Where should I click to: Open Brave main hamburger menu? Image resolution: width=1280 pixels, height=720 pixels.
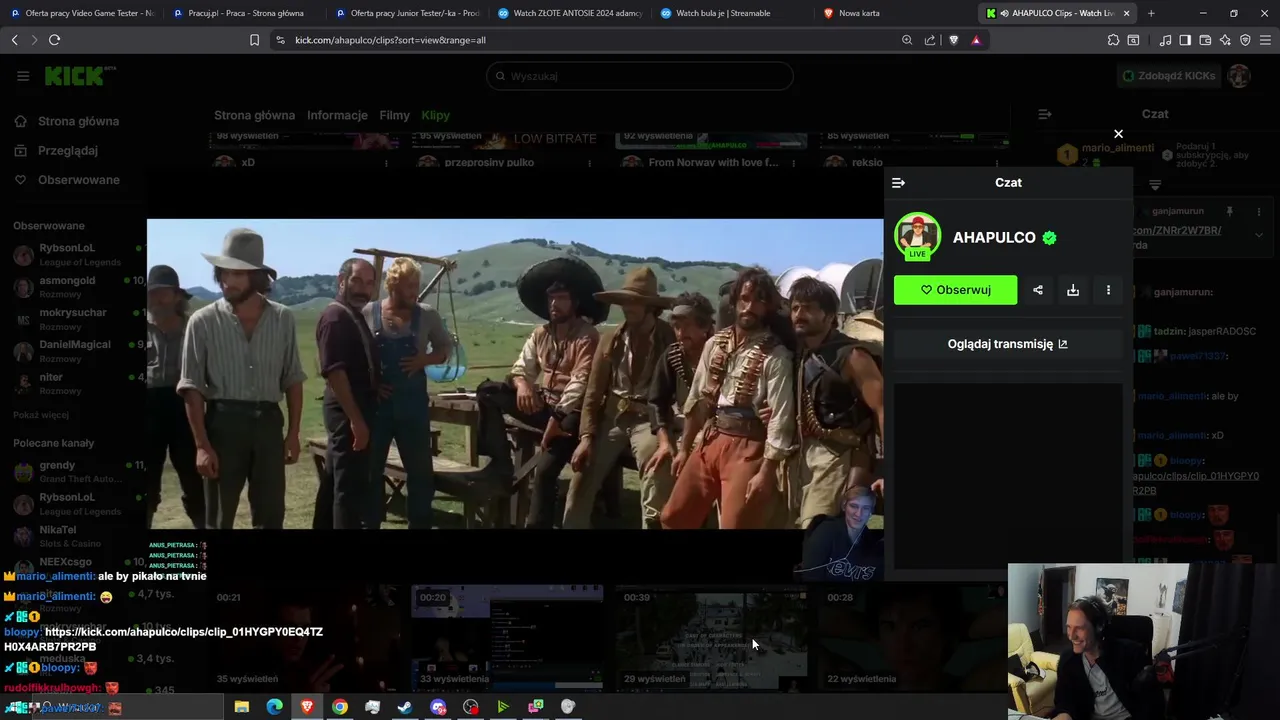[1265, 40]
